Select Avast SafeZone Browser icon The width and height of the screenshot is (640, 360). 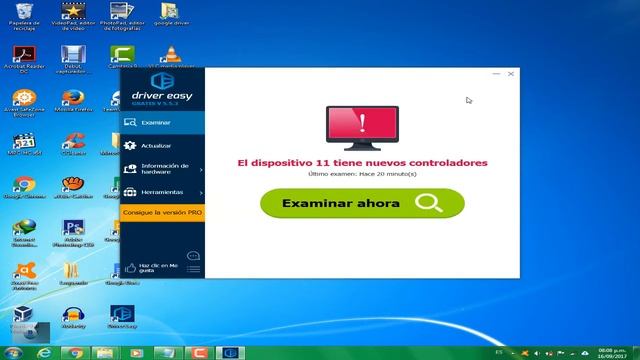(x=24, y=103)
